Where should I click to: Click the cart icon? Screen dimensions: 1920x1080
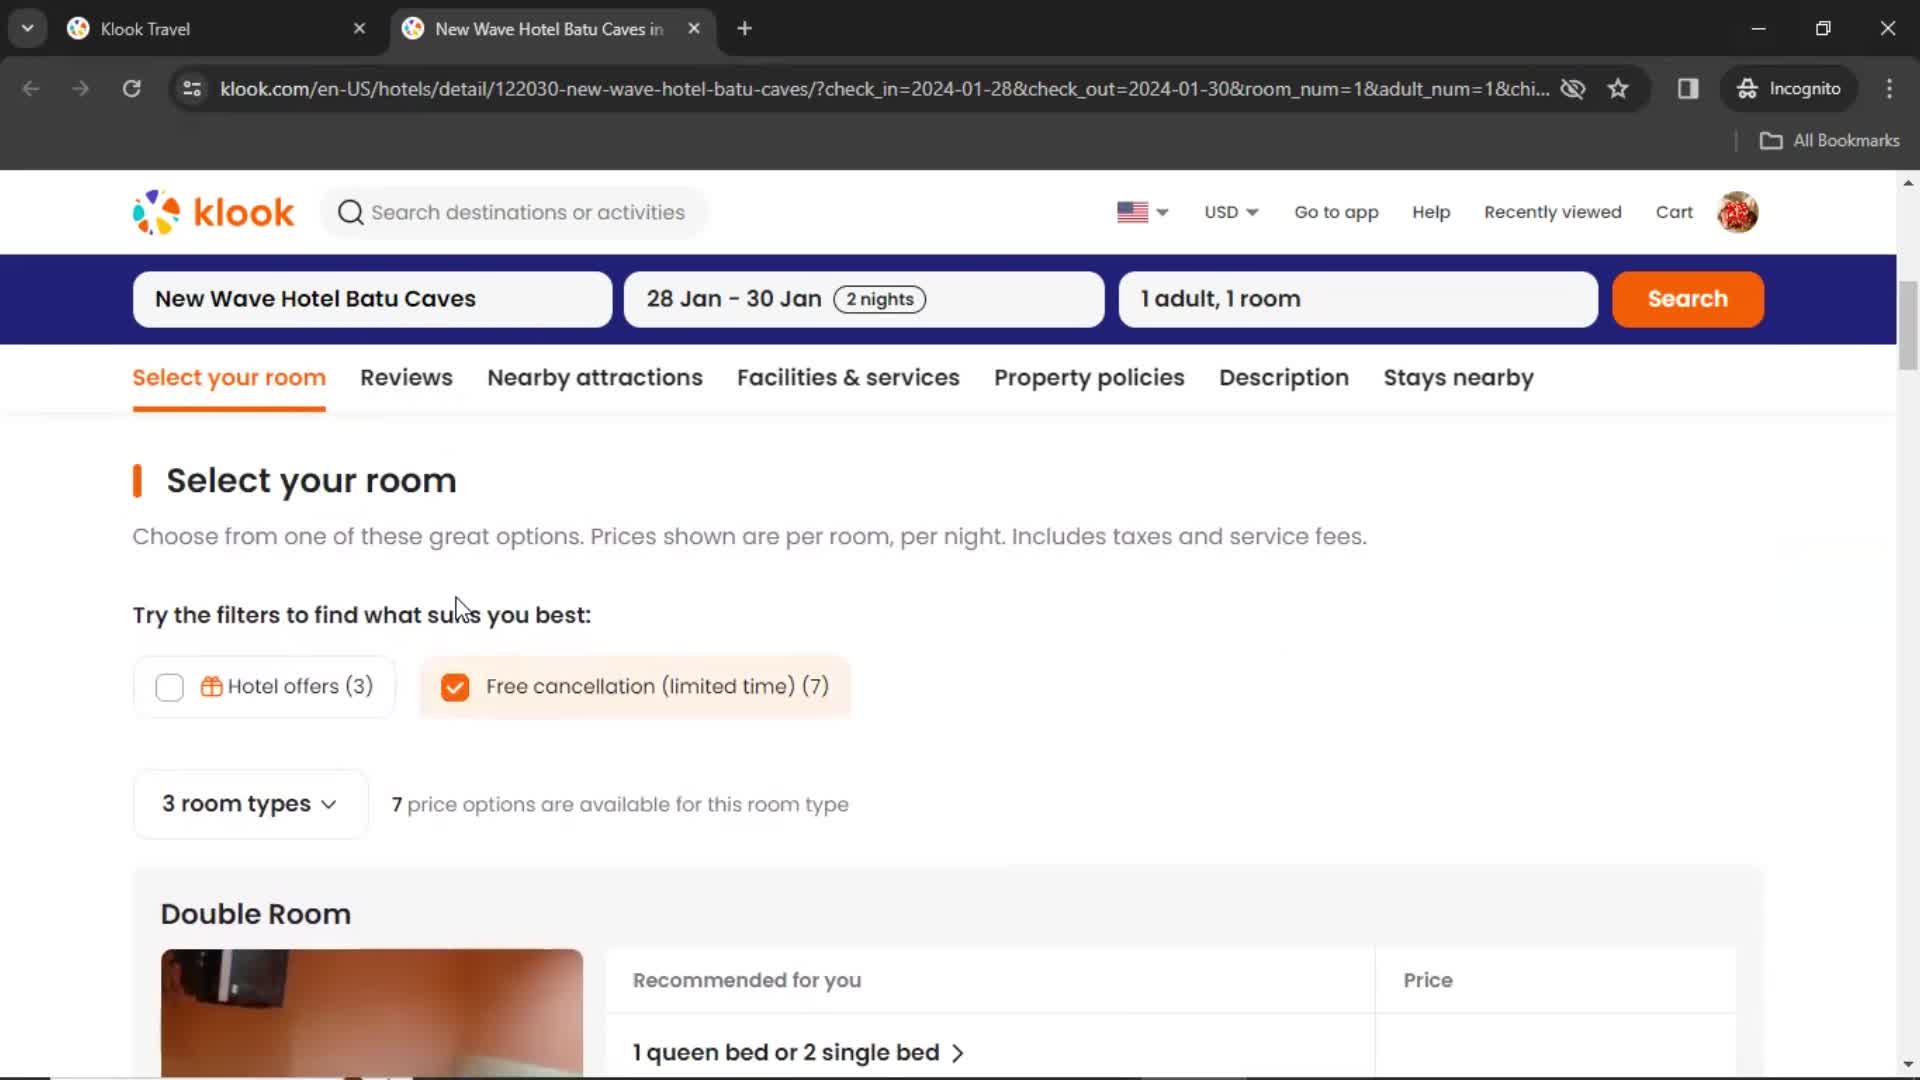tap(1675, 211)
